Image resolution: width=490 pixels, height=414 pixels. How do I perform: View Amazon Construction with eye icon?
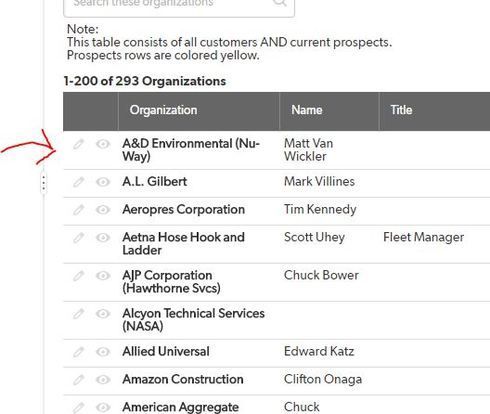pyautogui.click(x=103, y=380)
